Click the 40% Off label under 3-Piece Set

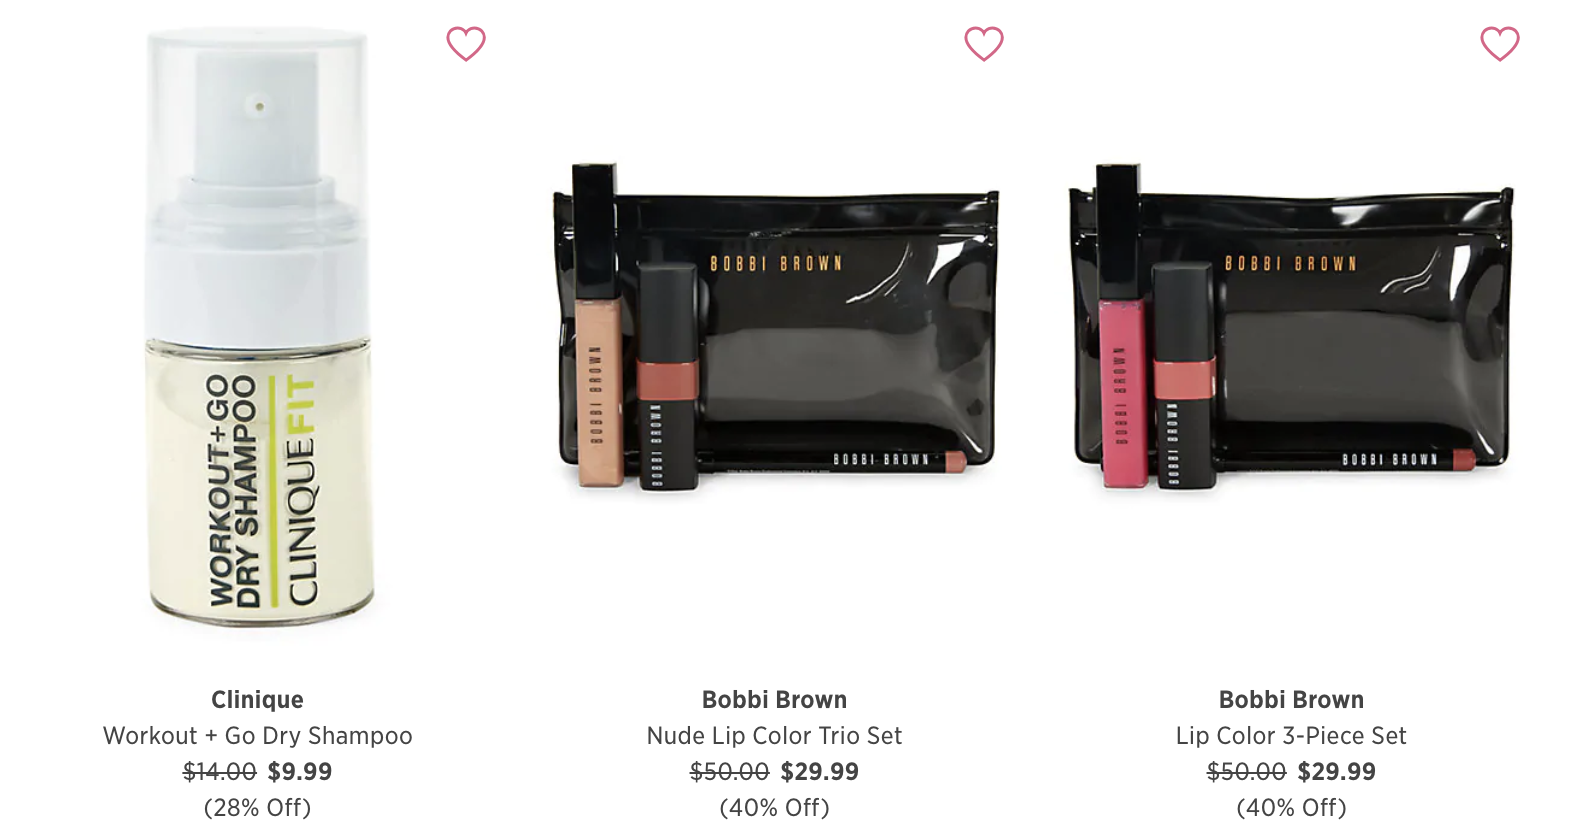(x=1291, y=808)
